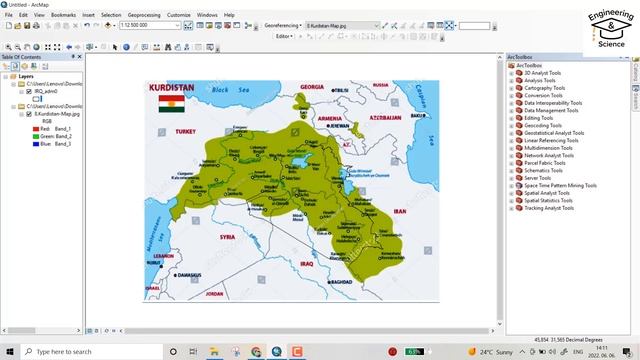Open the Bookmarks menu
The height and width of the screenshot is (360, 640).
pos(63,15)
